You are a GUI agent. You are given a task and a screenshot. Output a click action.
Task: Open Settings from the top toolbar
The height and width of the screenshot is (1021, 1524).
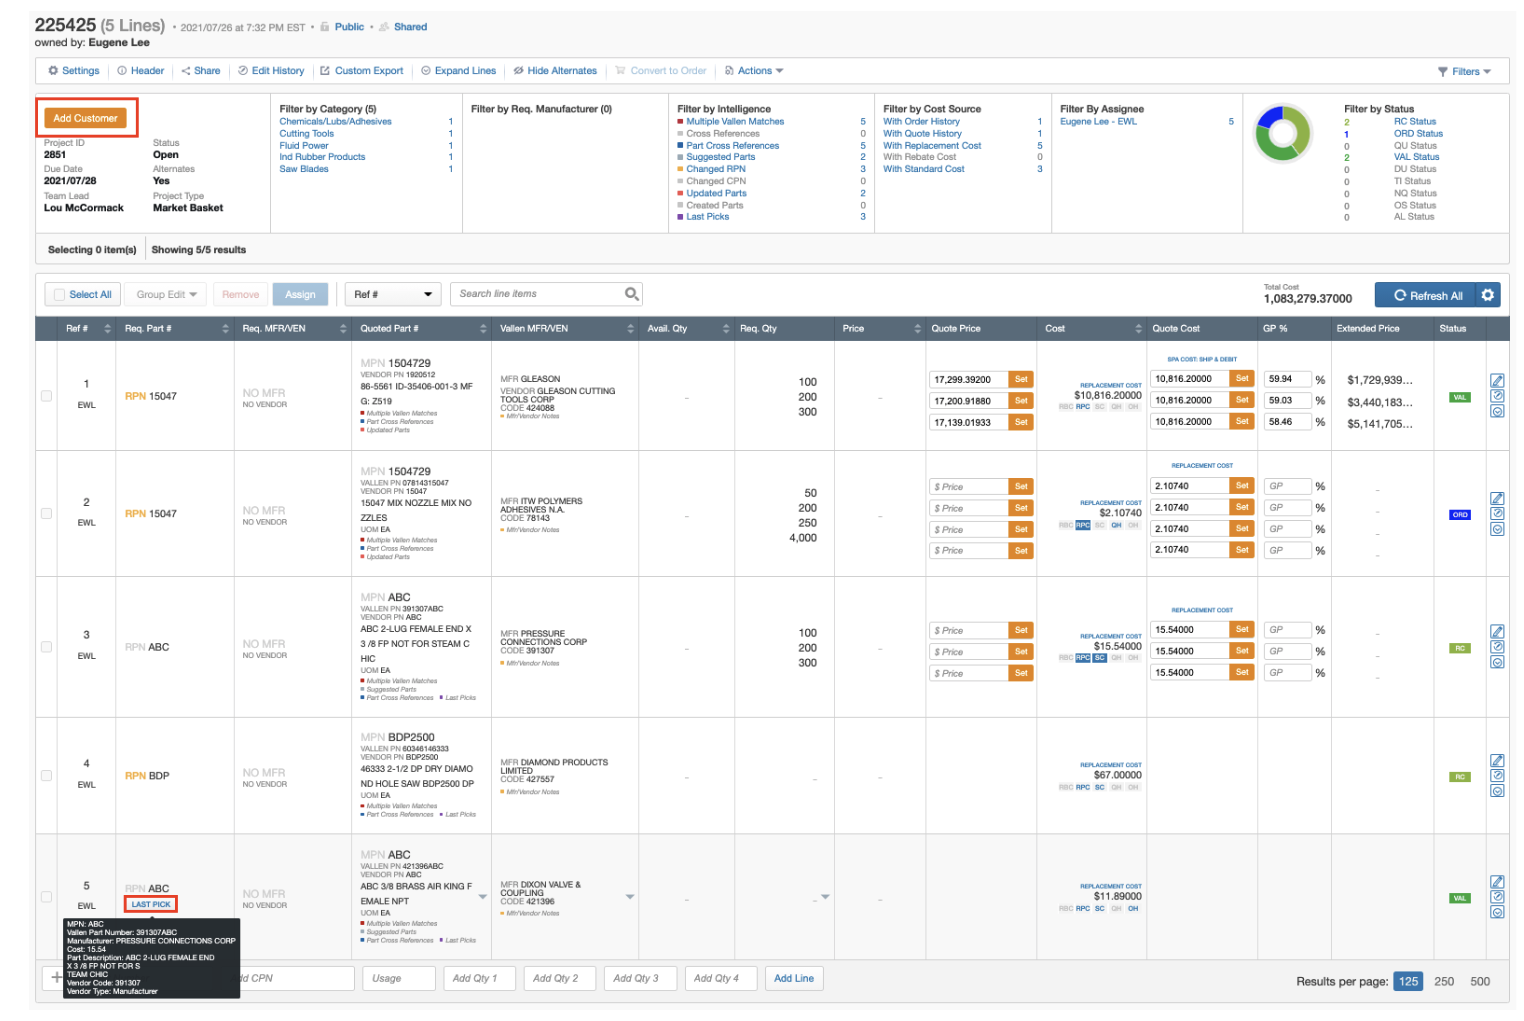click(73, 70)
